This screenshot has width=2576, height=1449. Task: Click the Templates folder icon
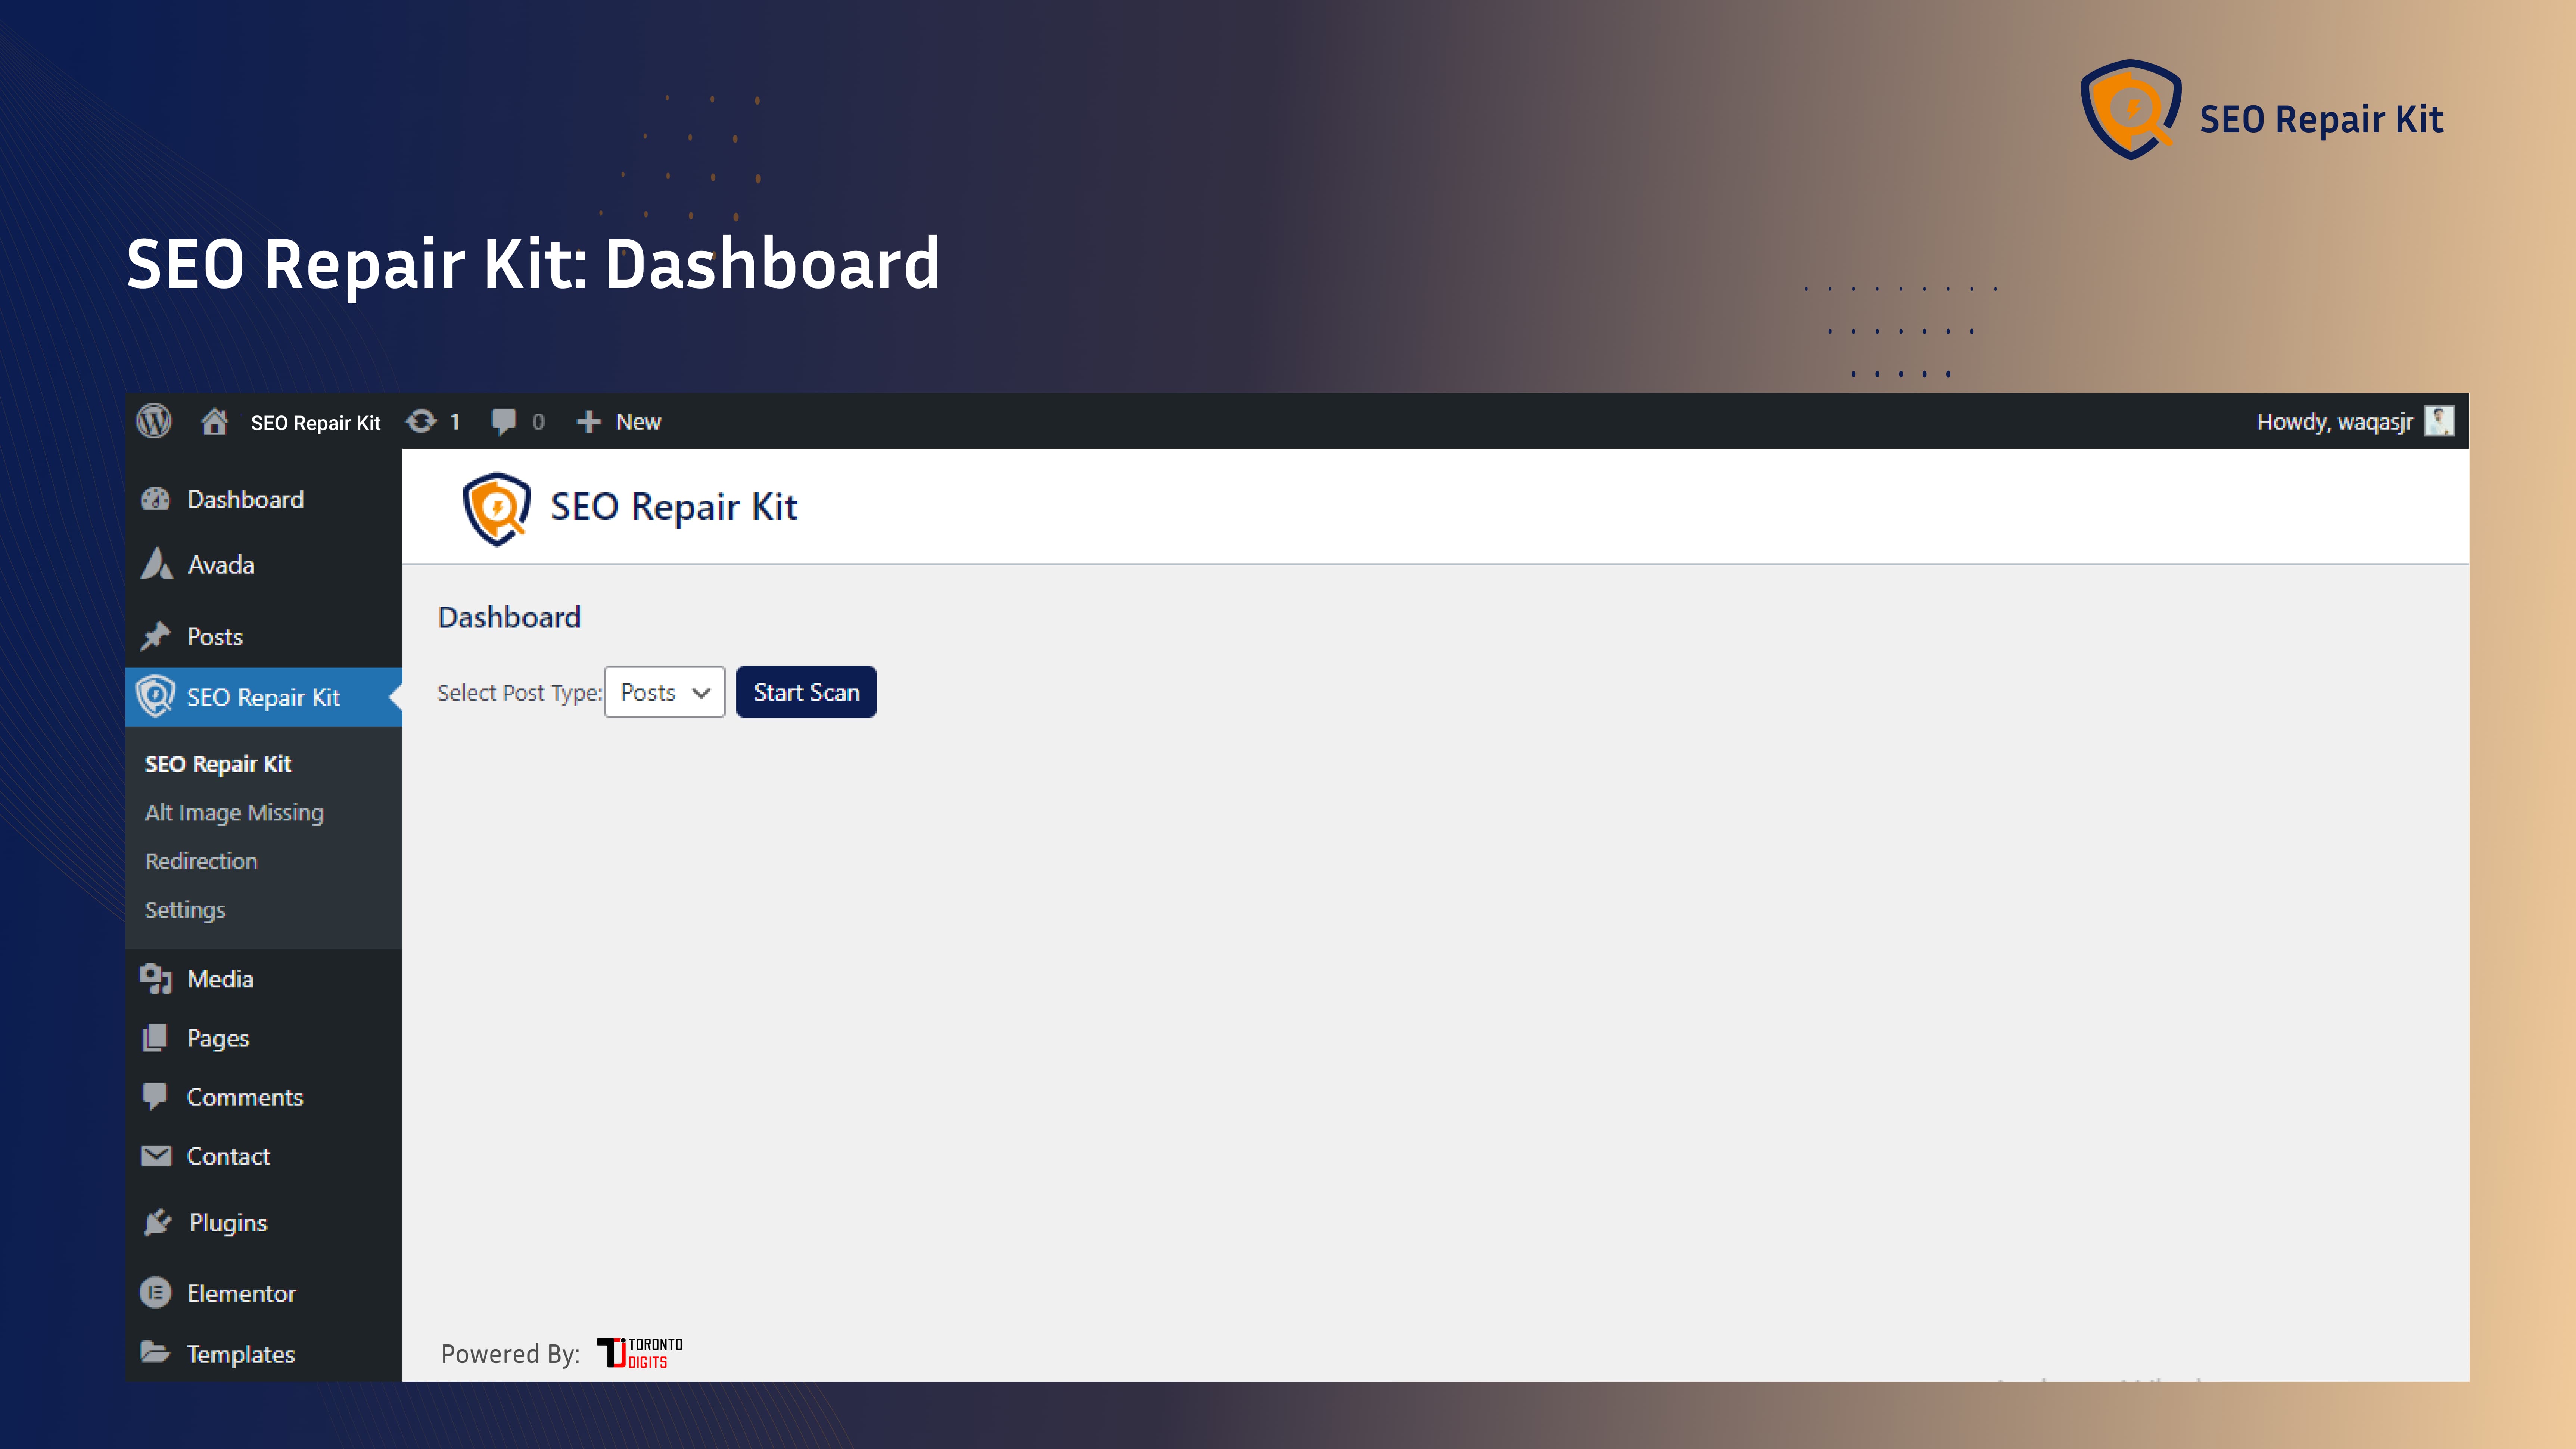click(x=155, y=1352)
